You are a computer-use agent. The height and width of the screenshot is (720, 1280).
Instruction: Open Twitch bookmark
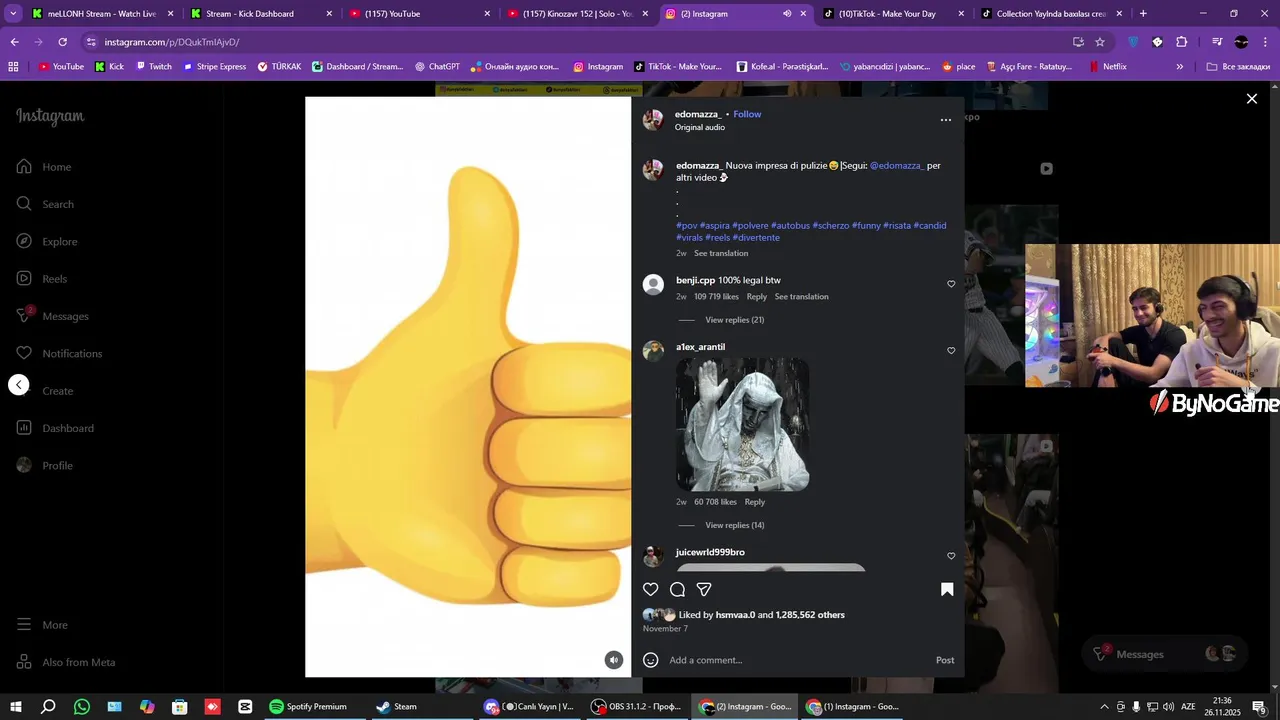[154, 67]
